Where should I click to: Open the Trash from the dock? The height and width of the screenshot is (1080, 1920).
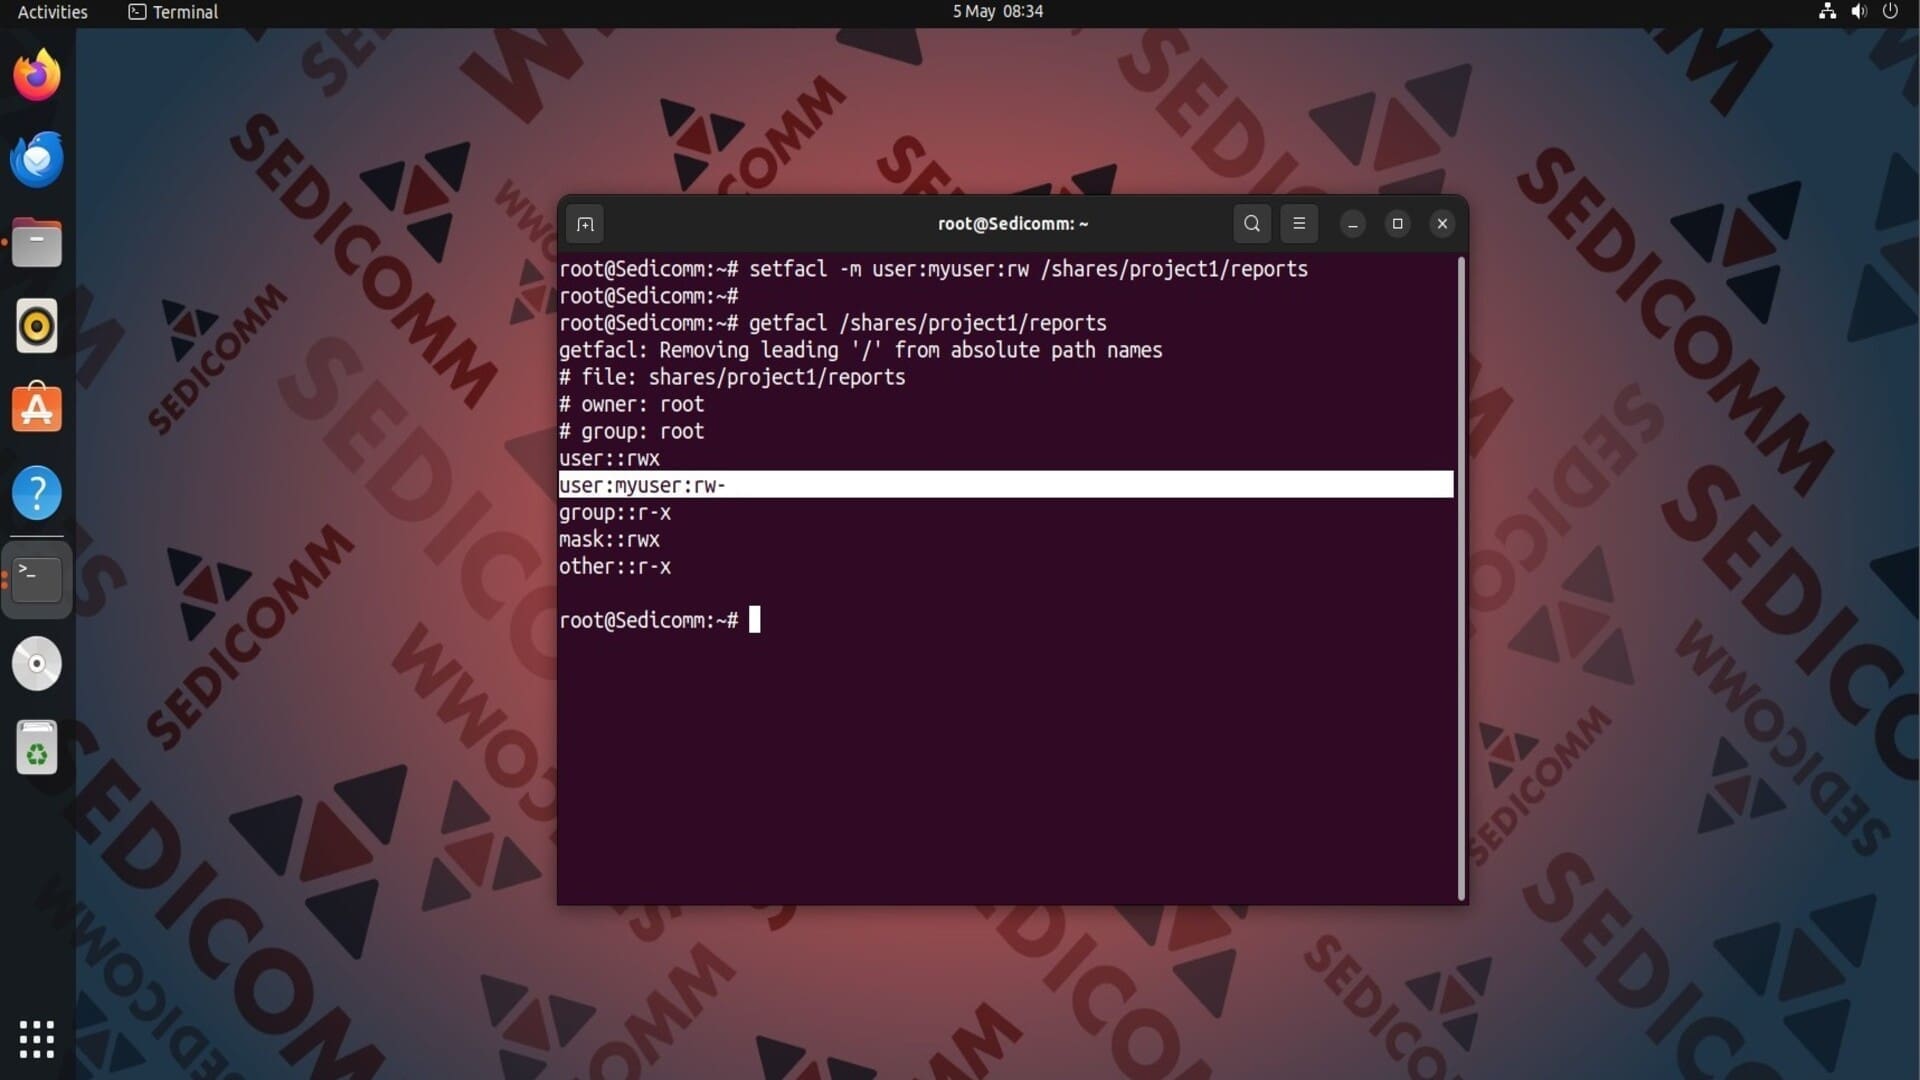coord(37,748)
